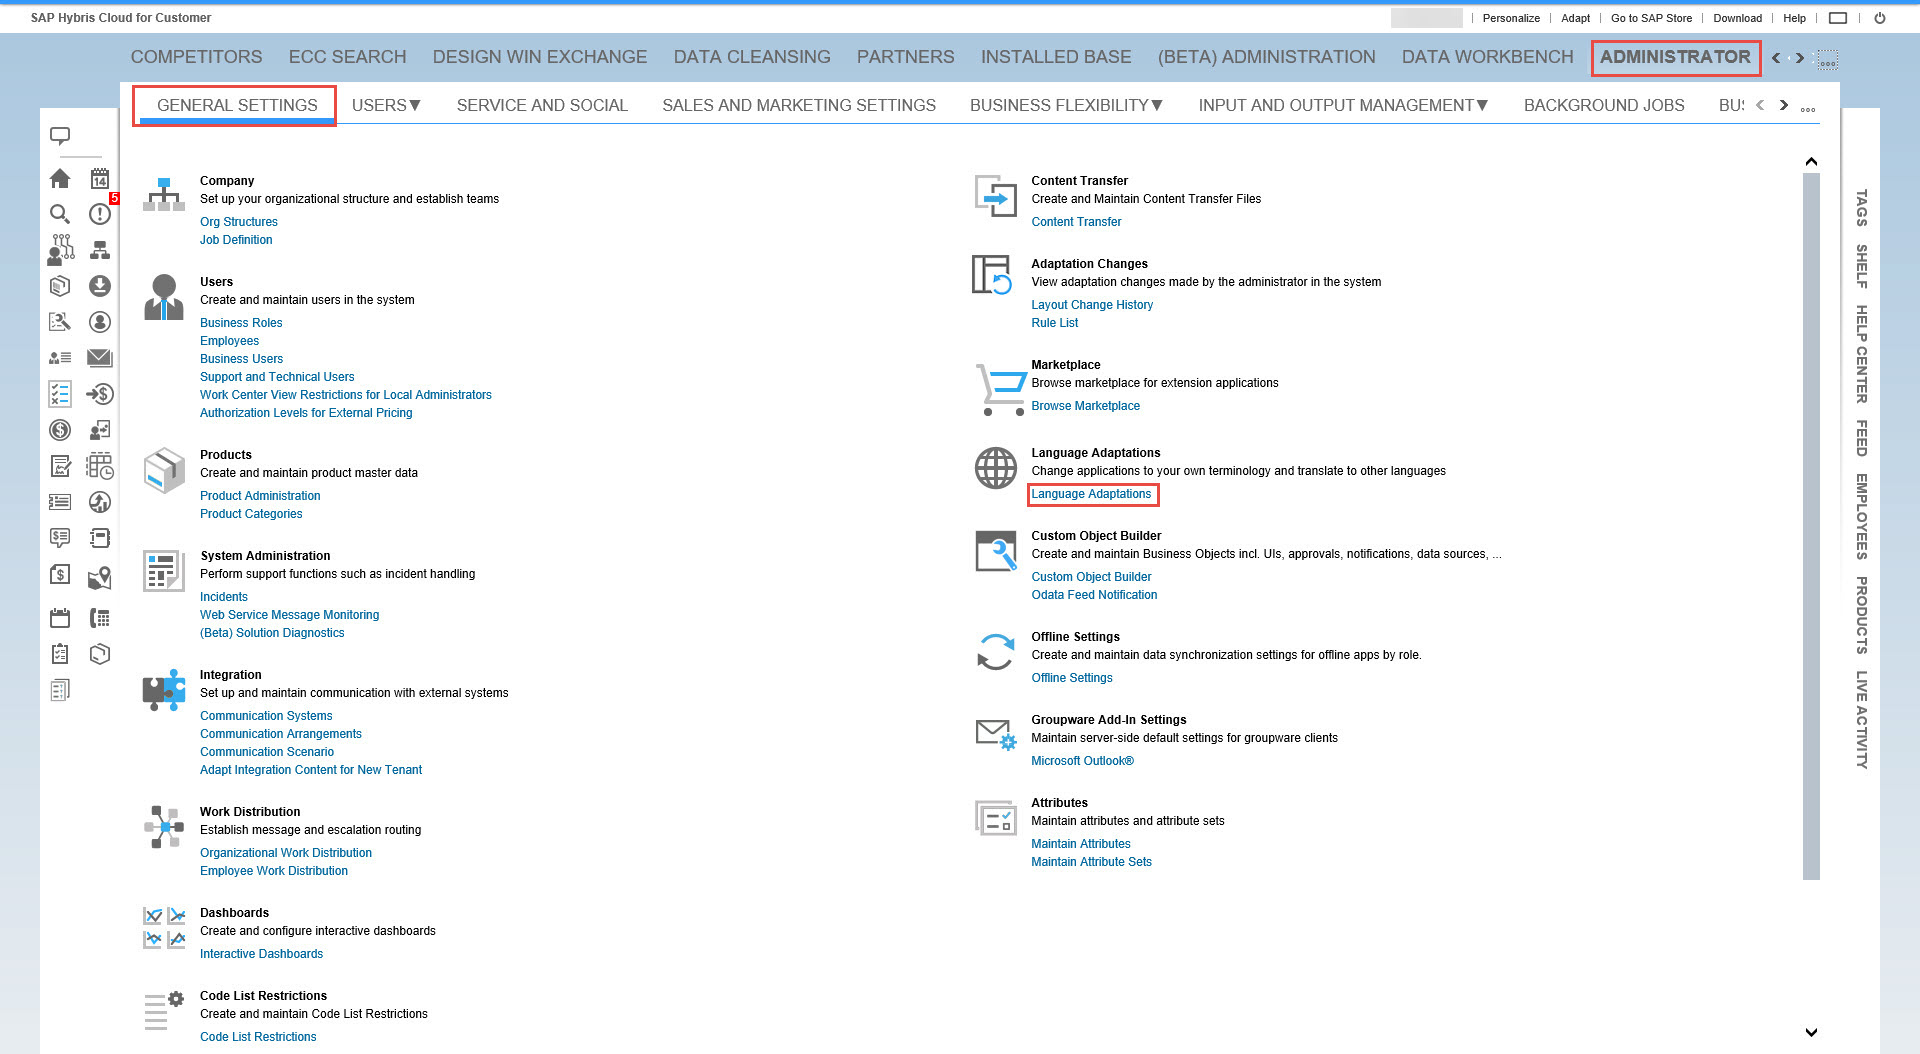Open the INSTALLED BASE work center
The image size is (1920, 1054).
click(x=1056, y=57)
